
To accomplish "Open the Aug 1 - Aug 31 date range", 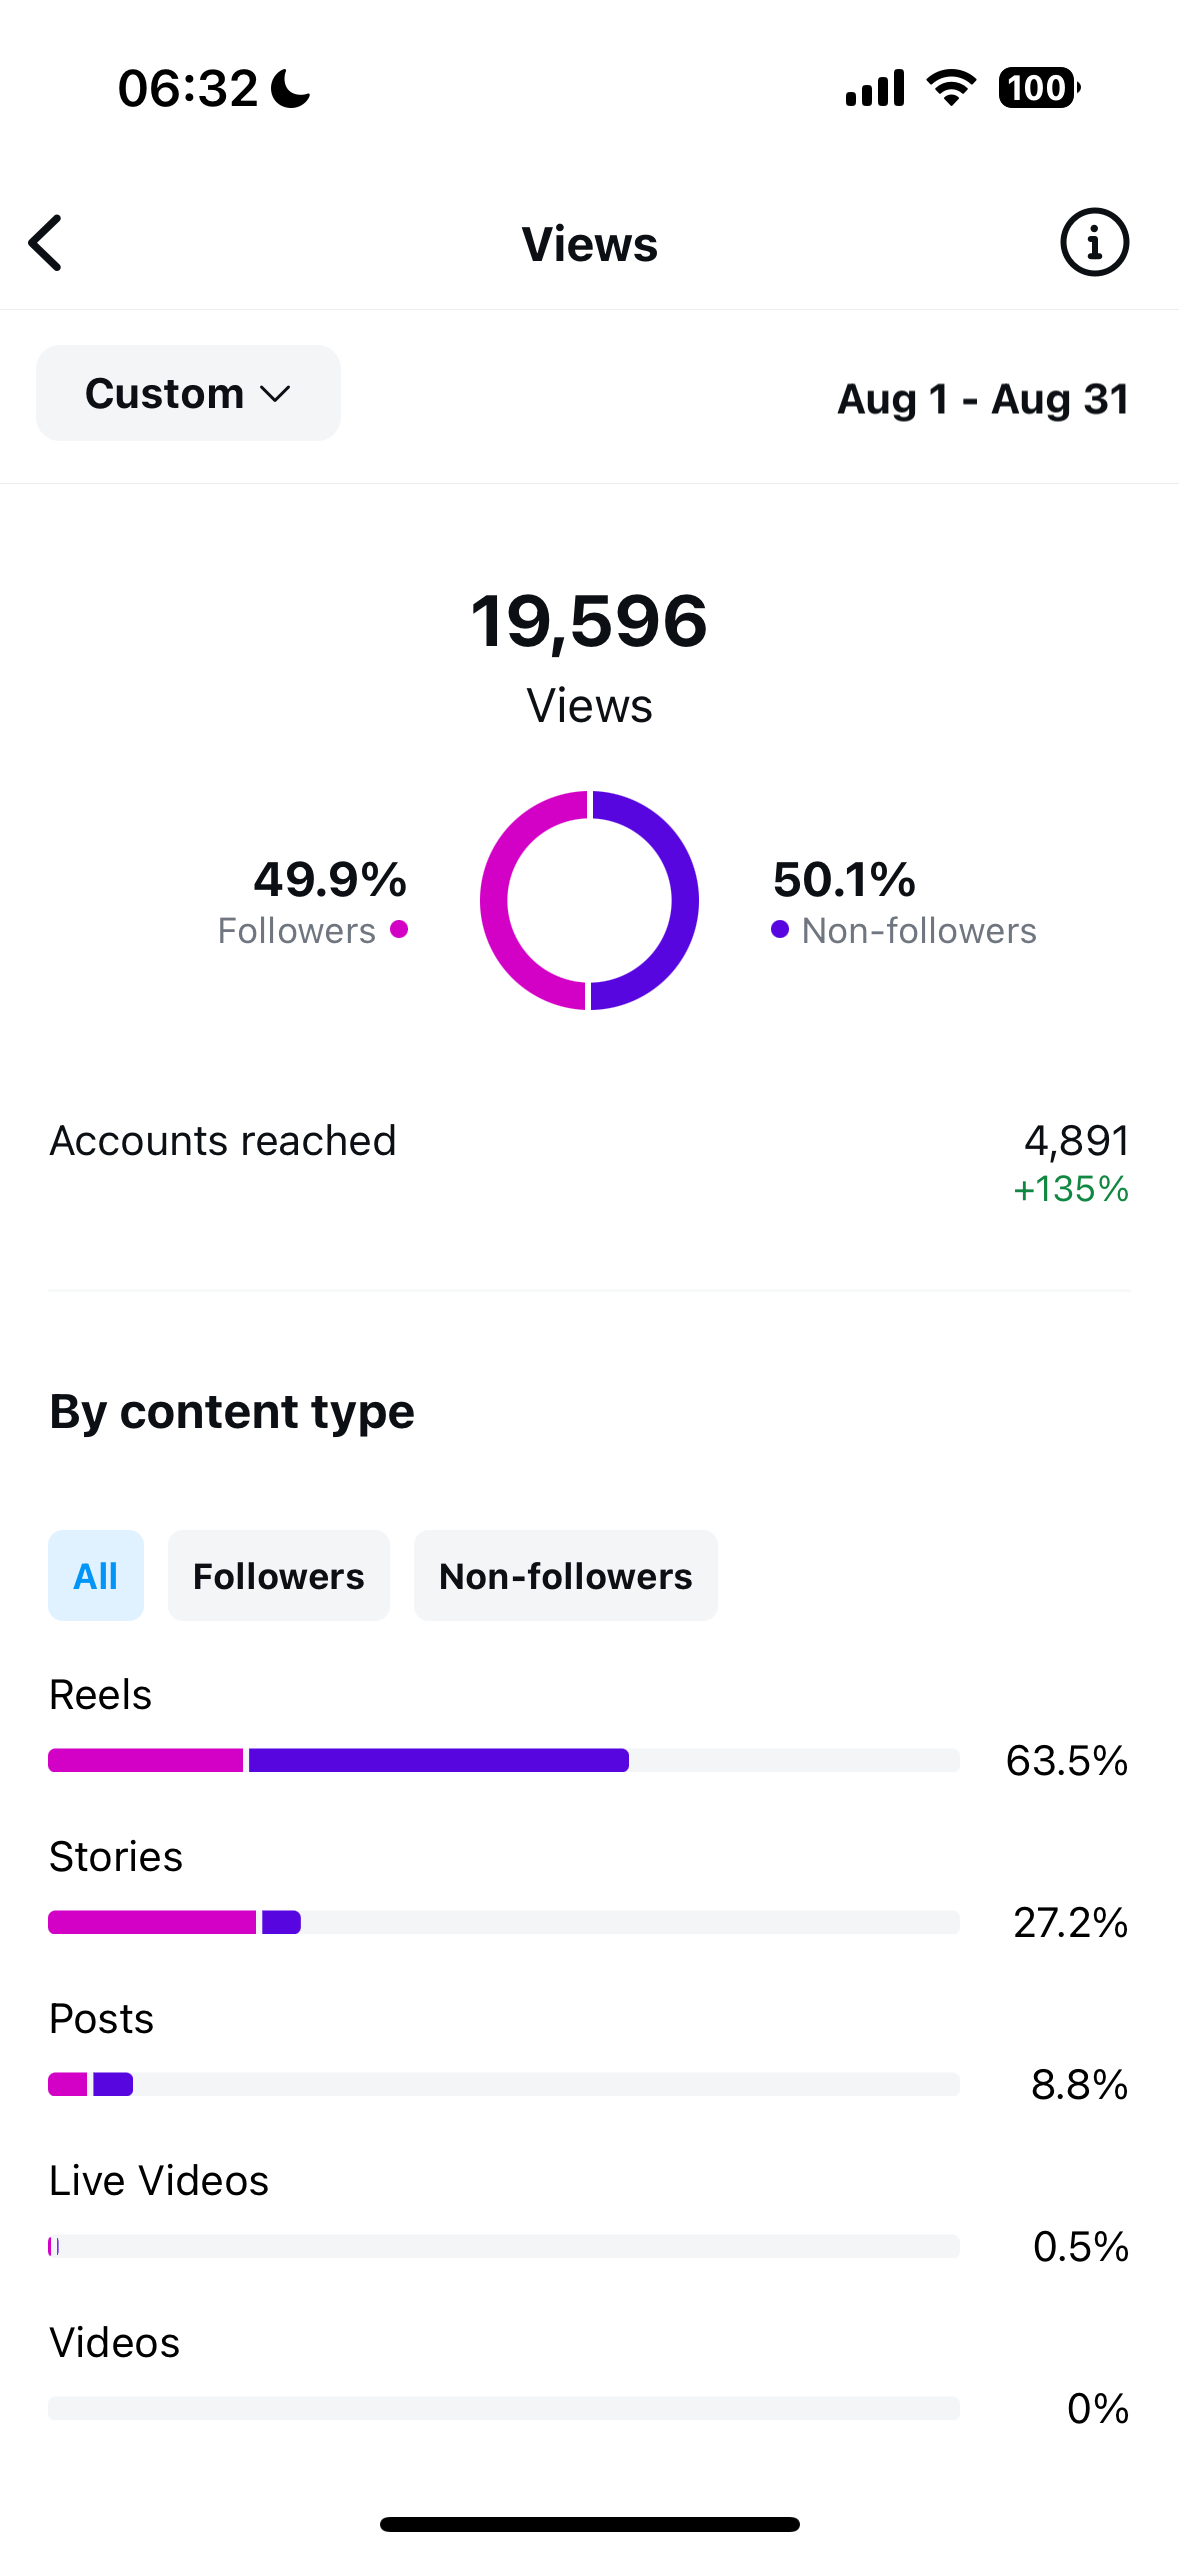I will tap(983, 399).
